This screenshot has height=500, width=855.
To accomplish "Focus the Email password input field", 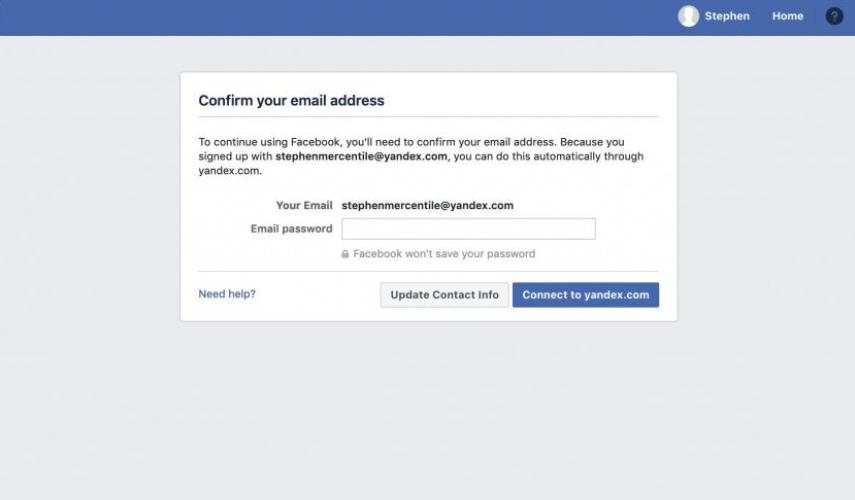I will tap(468, 229).
